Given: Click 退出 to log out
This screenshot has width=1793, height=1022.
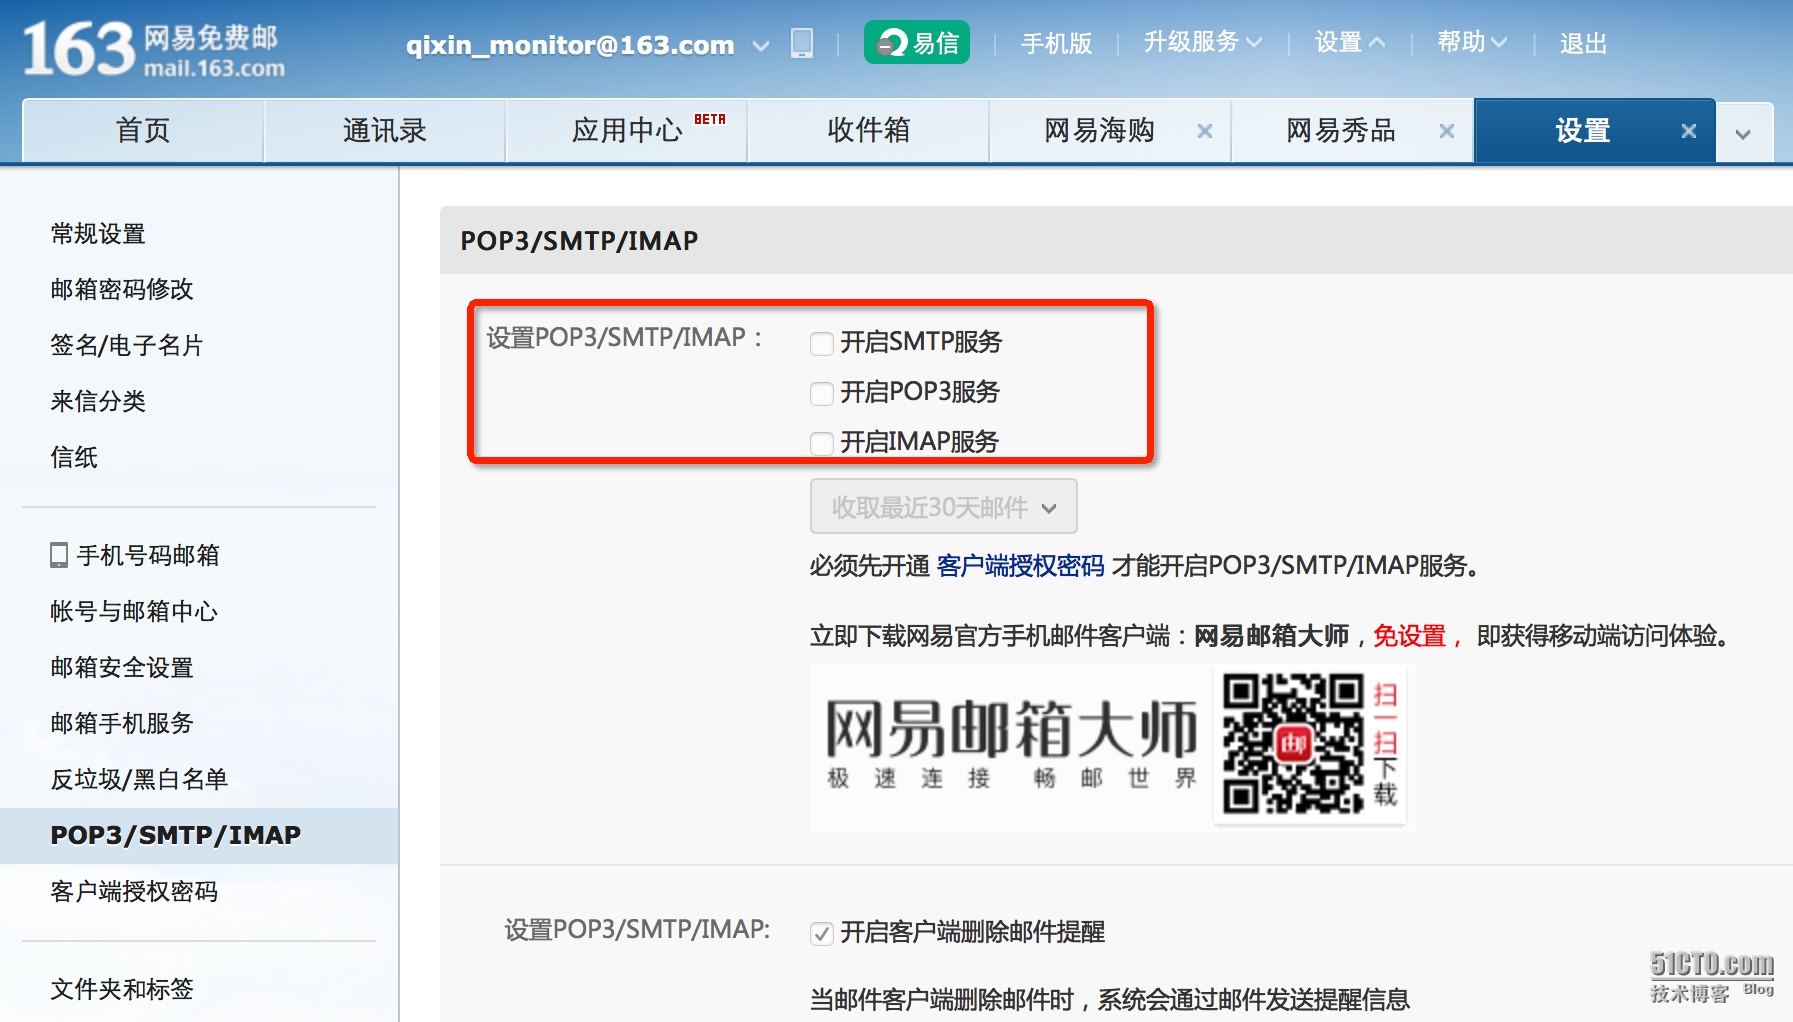Looking at the screenshot, I should tap(1583, 43).
